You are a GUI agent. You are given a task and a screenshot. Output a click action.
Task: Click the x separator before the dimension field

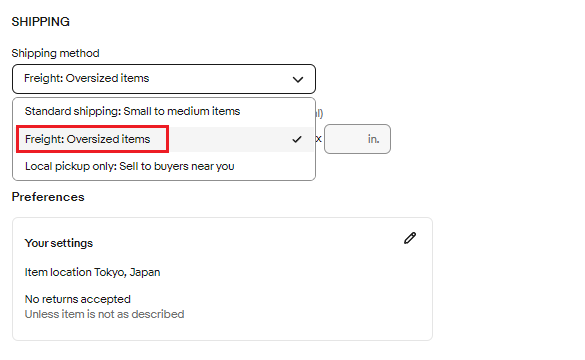(319, 139)
